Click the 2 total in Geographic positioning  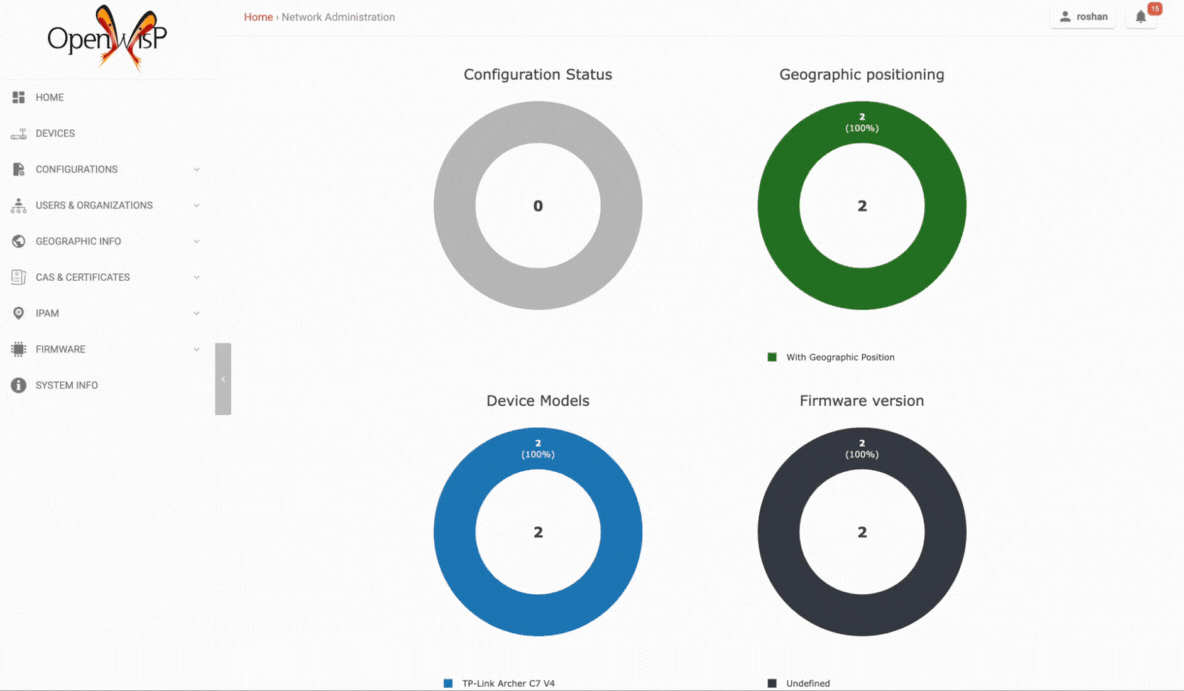click(862, 205)
